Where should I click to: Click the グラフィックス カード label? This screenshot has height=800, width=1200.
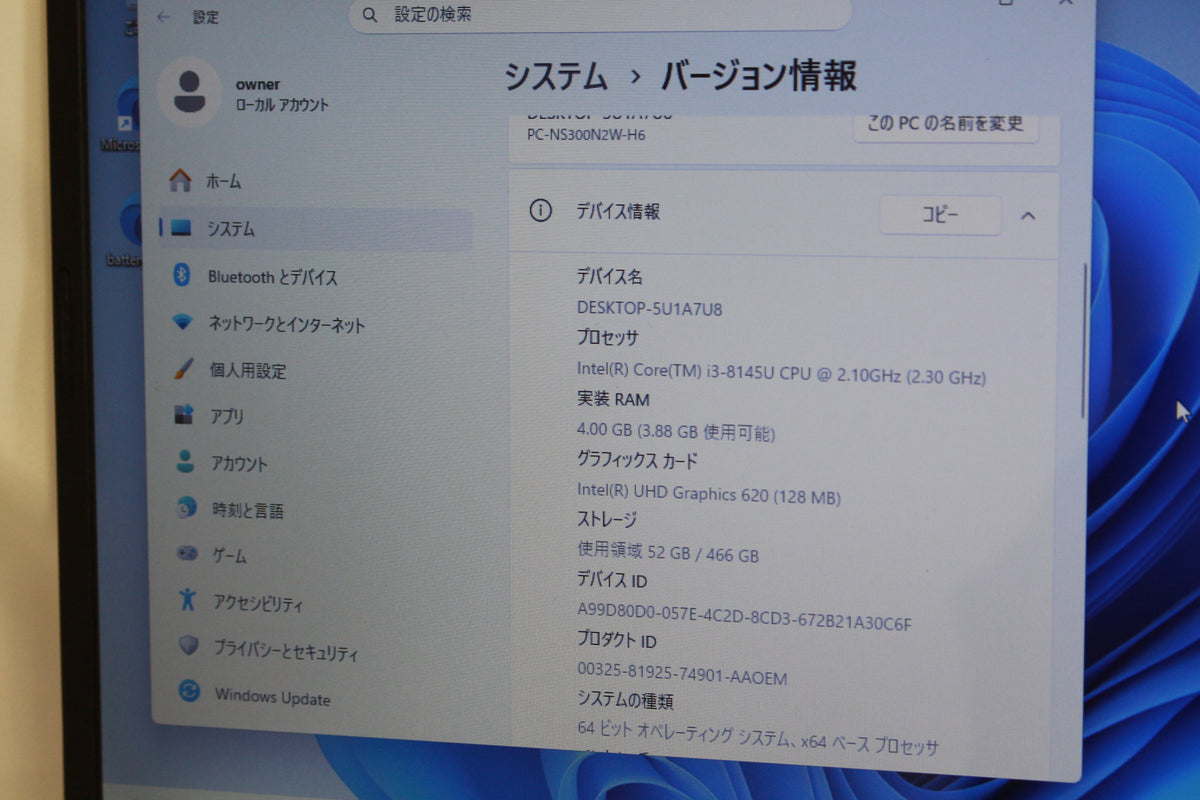pyautogui.click(x=637, y=460)
